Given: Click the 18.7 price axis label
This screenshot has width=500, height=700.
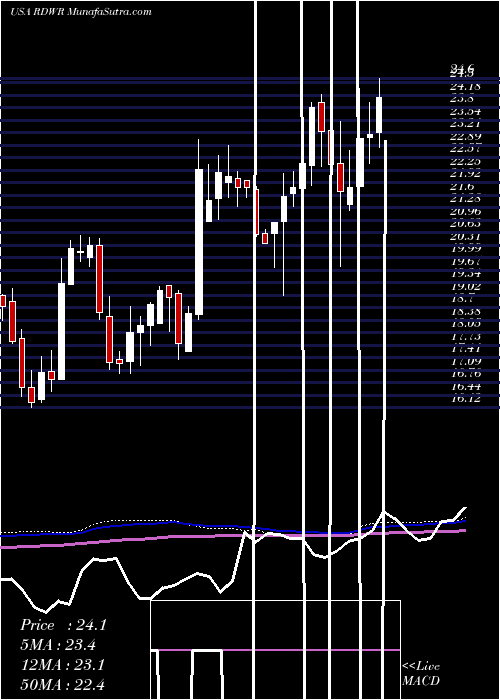Looking at the screenshot, I should [462, 299].
